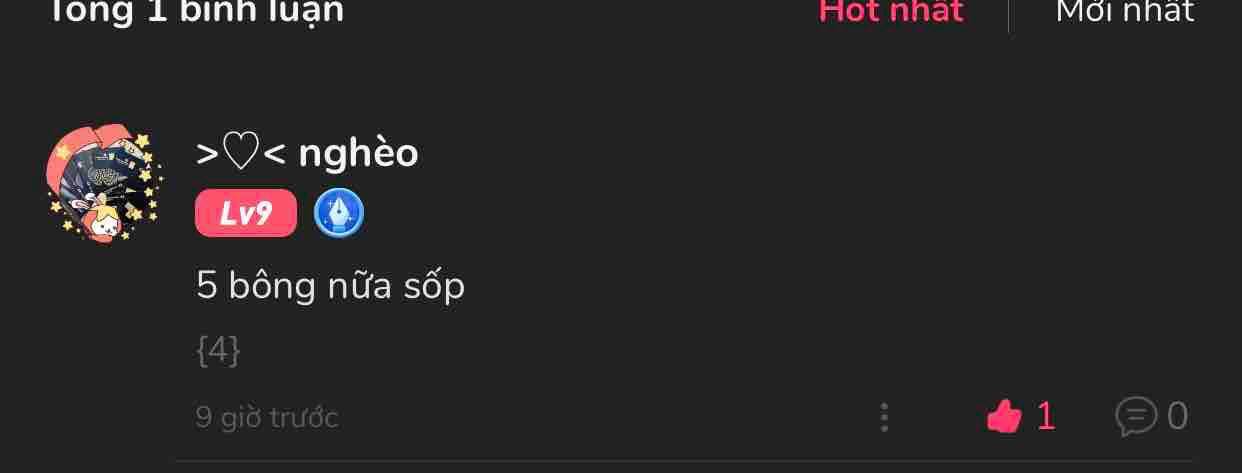Tap the like count number 1
The image size is (1242, 473).
coord(1046,416)
